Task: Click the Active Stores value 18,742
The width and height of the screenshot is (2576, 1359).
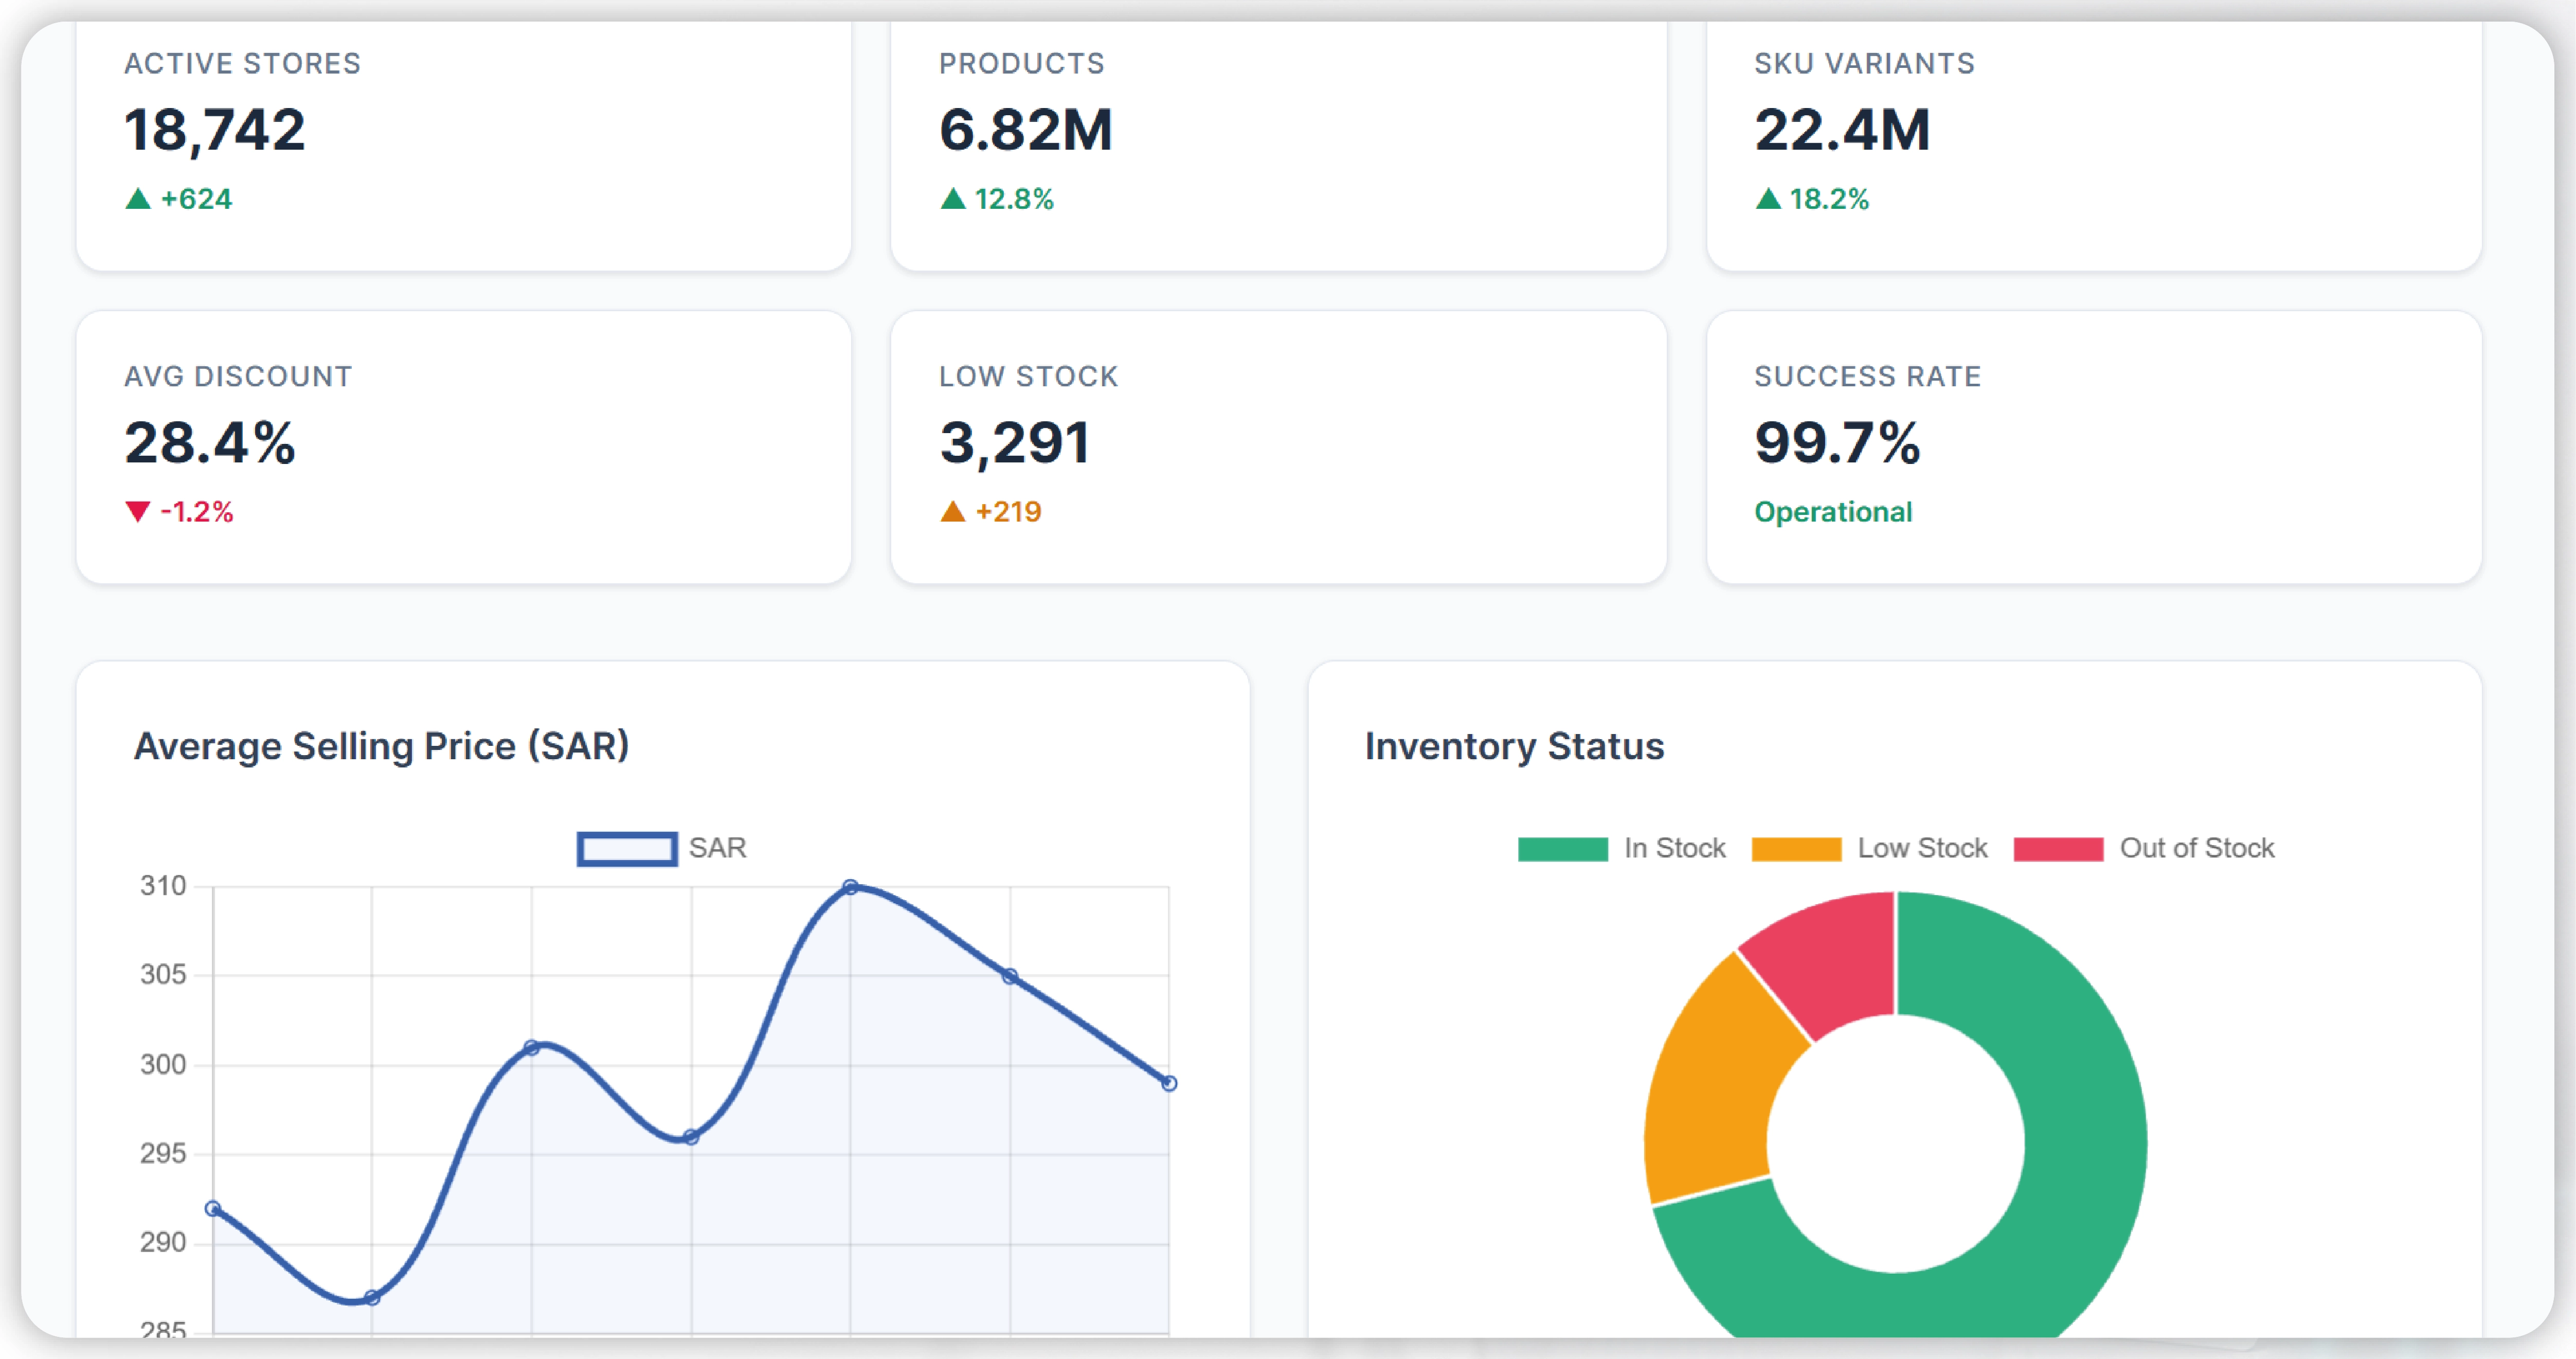Action: click(214, 130)
